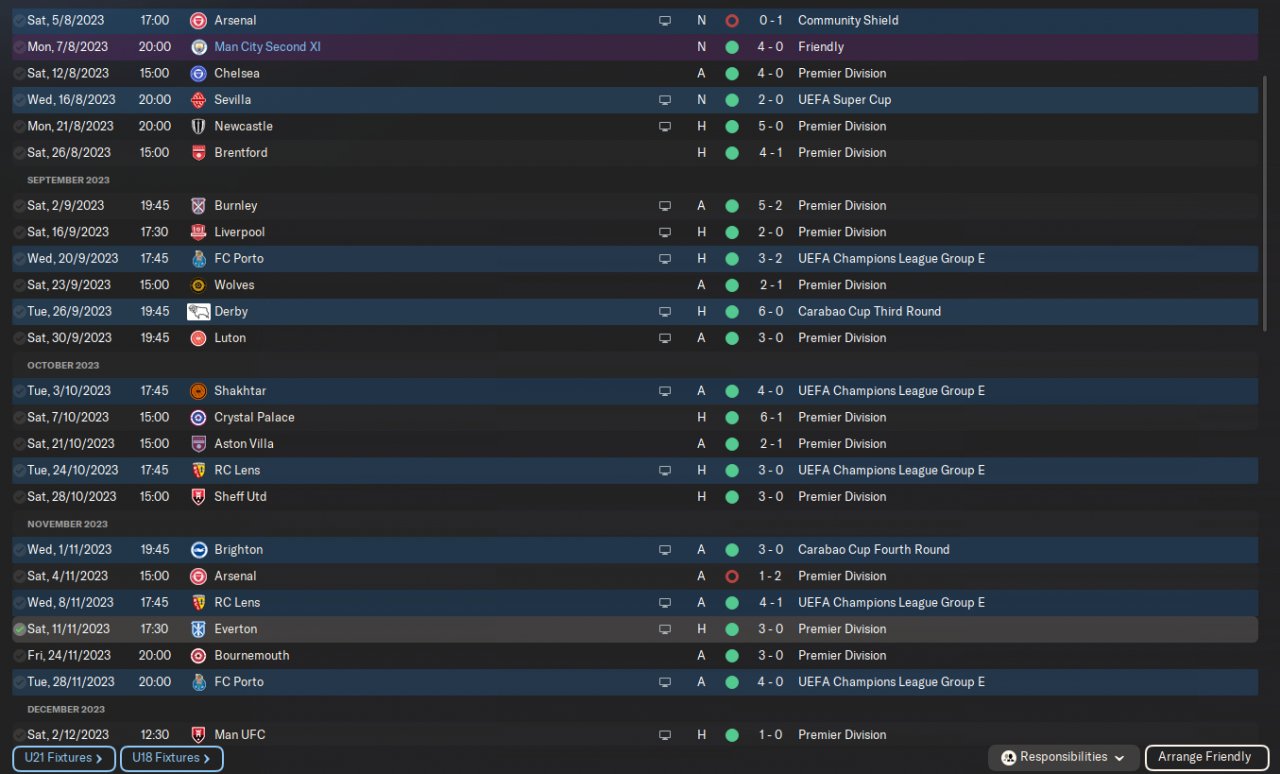Click the 5 - 2 score against Burnley
This screenshot has height=774, width=1280.
[x=770, y=206]
